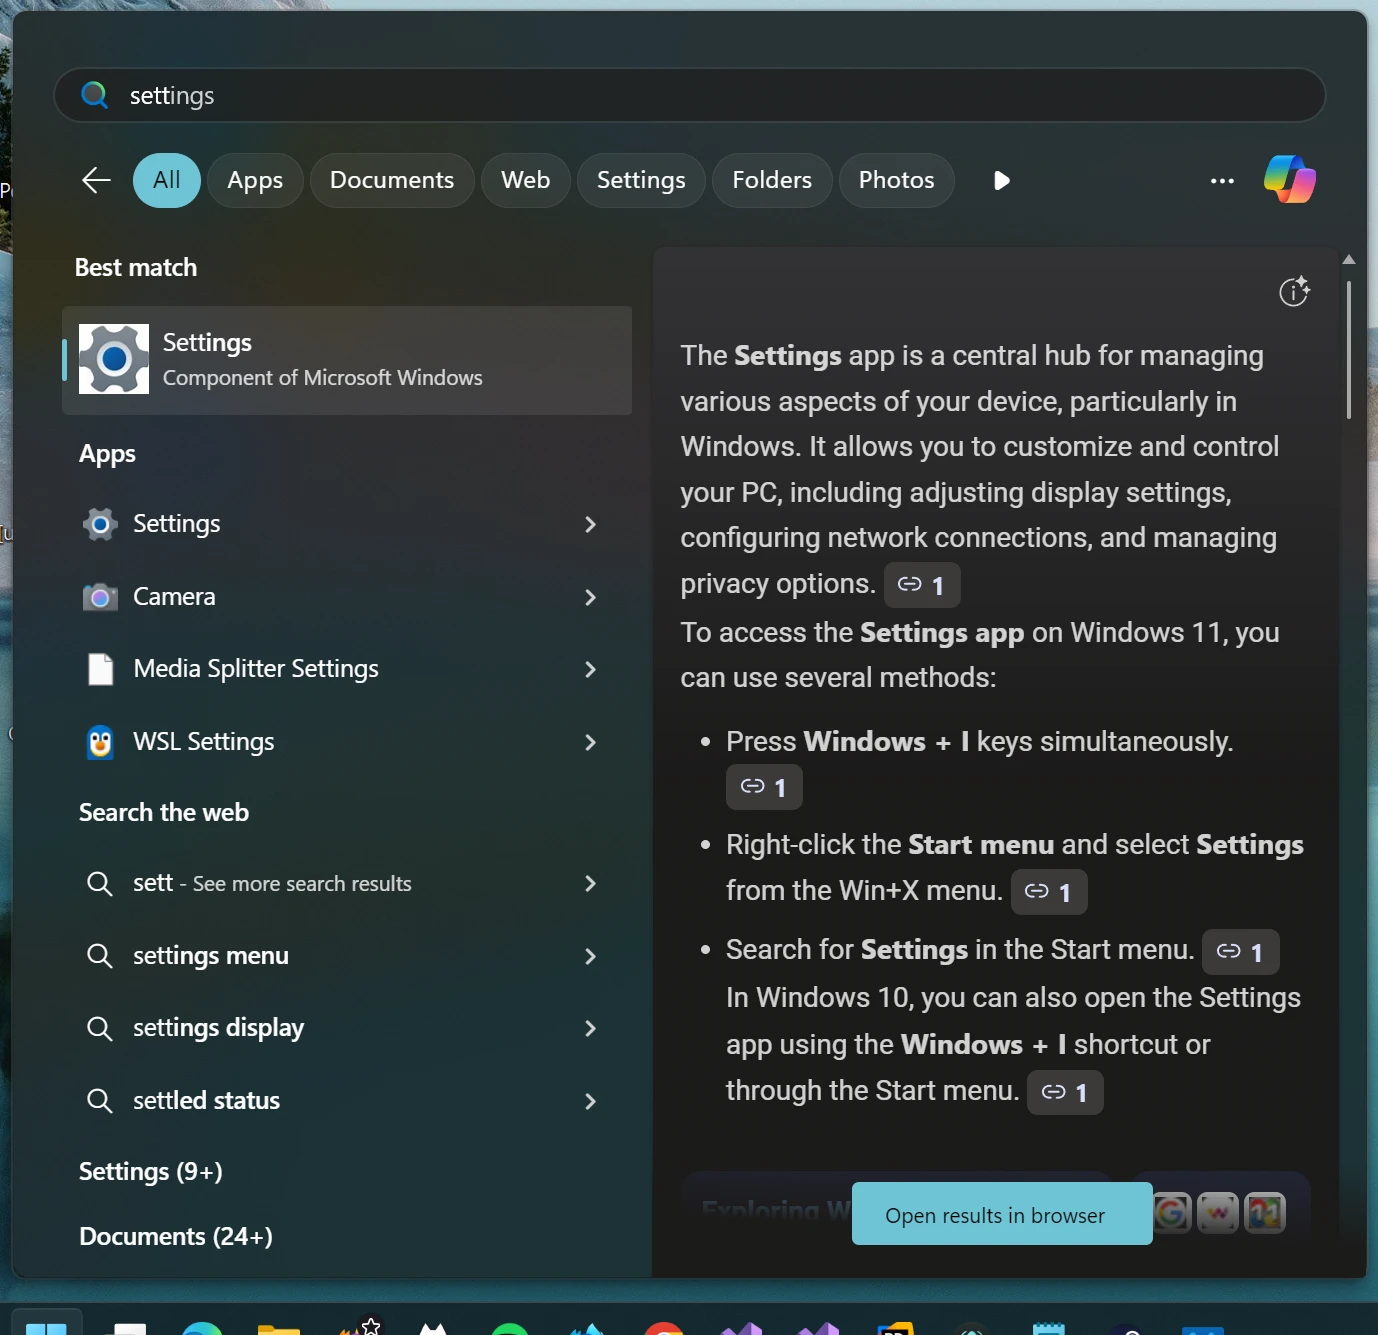
Task: Click the back arrow next to filters
Action: click(95, 180)
